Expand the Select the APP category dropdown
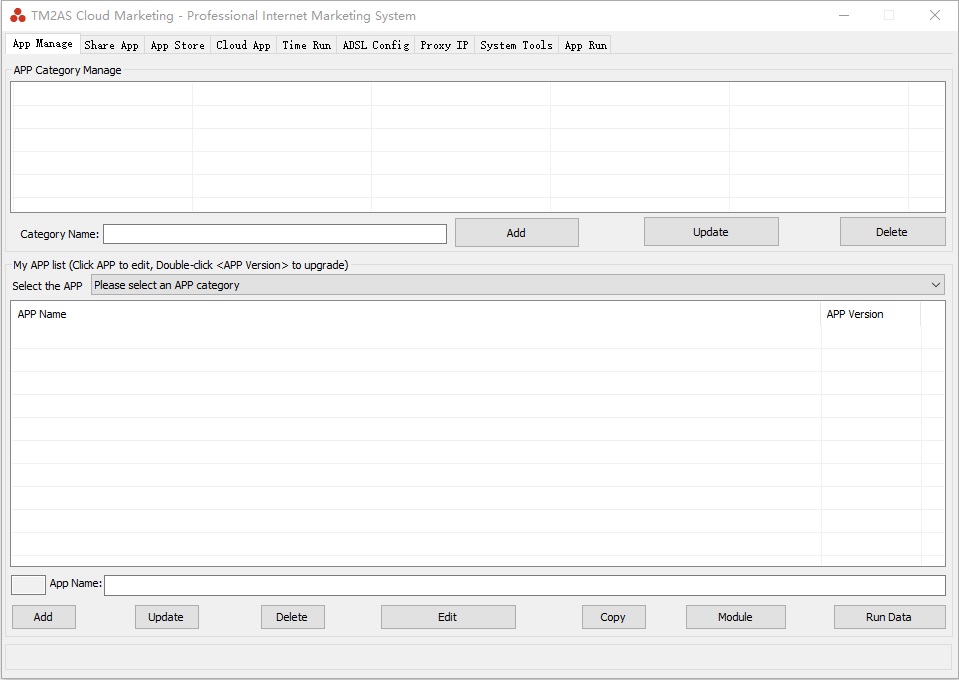 [x=517, y=285]
